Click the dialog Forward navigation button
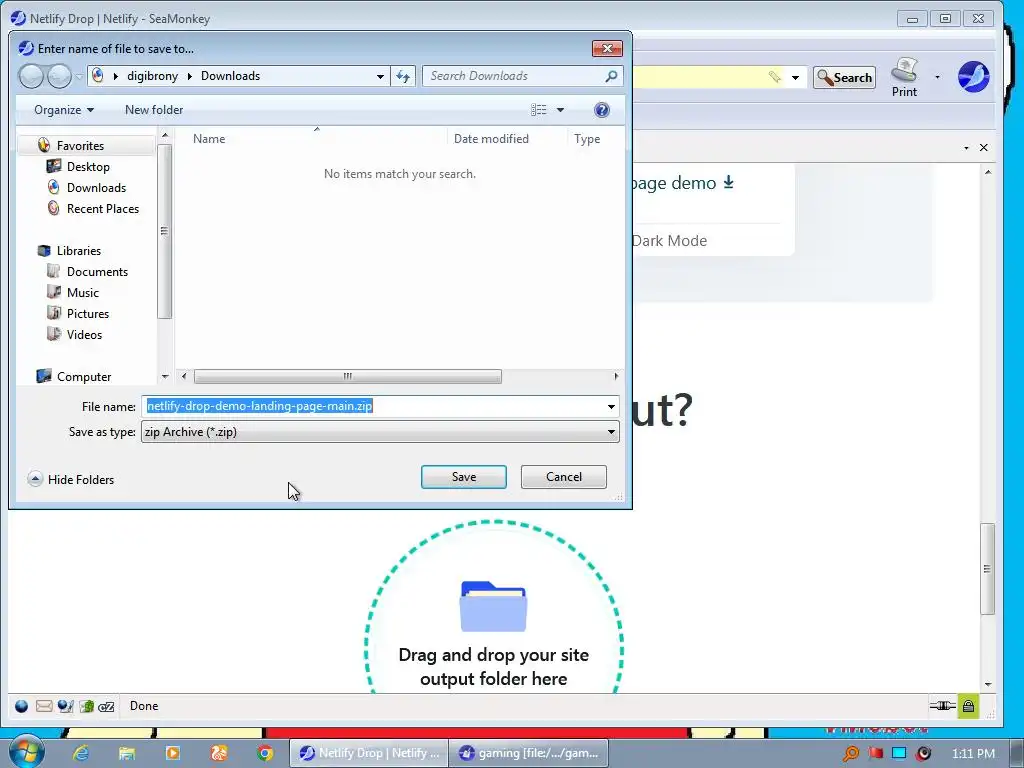This screenshot has height=768, width=1024. [x=59, y=76]
